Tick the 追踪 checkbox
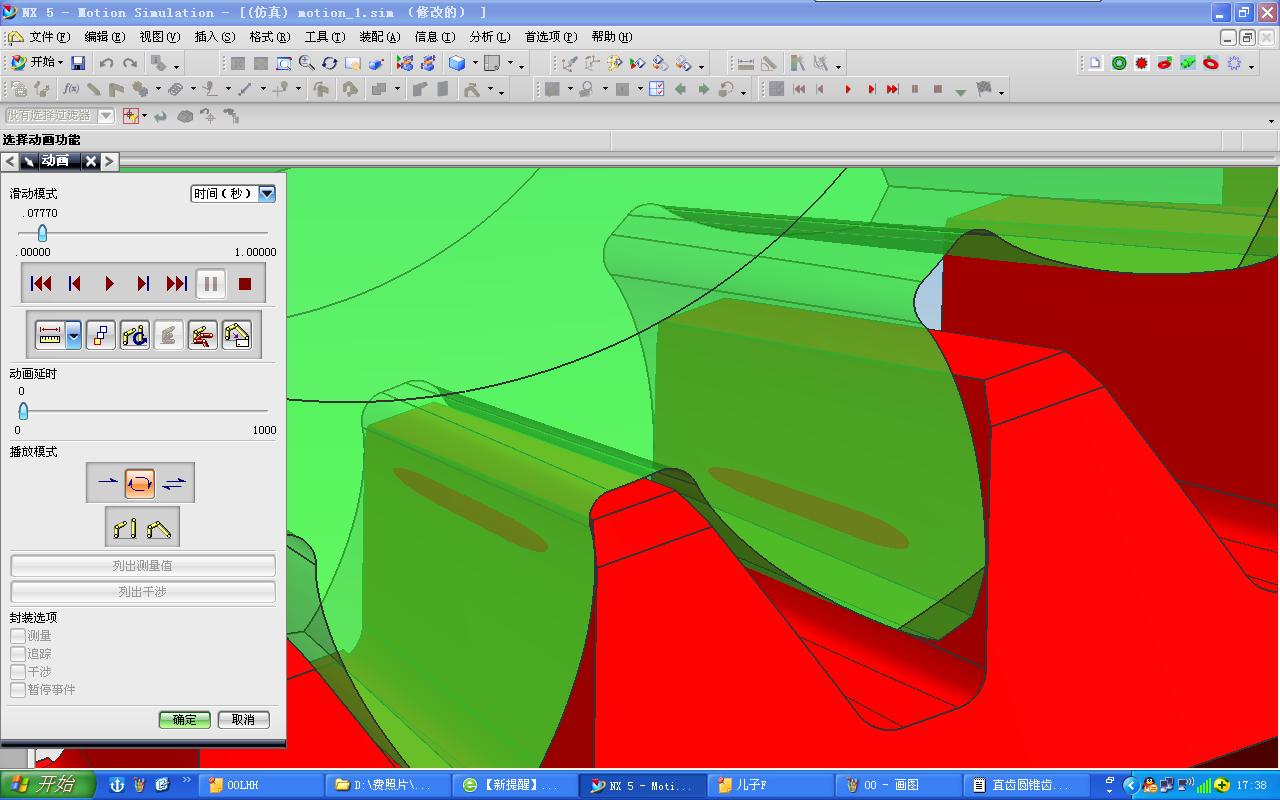Viewport: 1280px width, 800px height. tap(18, 654)
